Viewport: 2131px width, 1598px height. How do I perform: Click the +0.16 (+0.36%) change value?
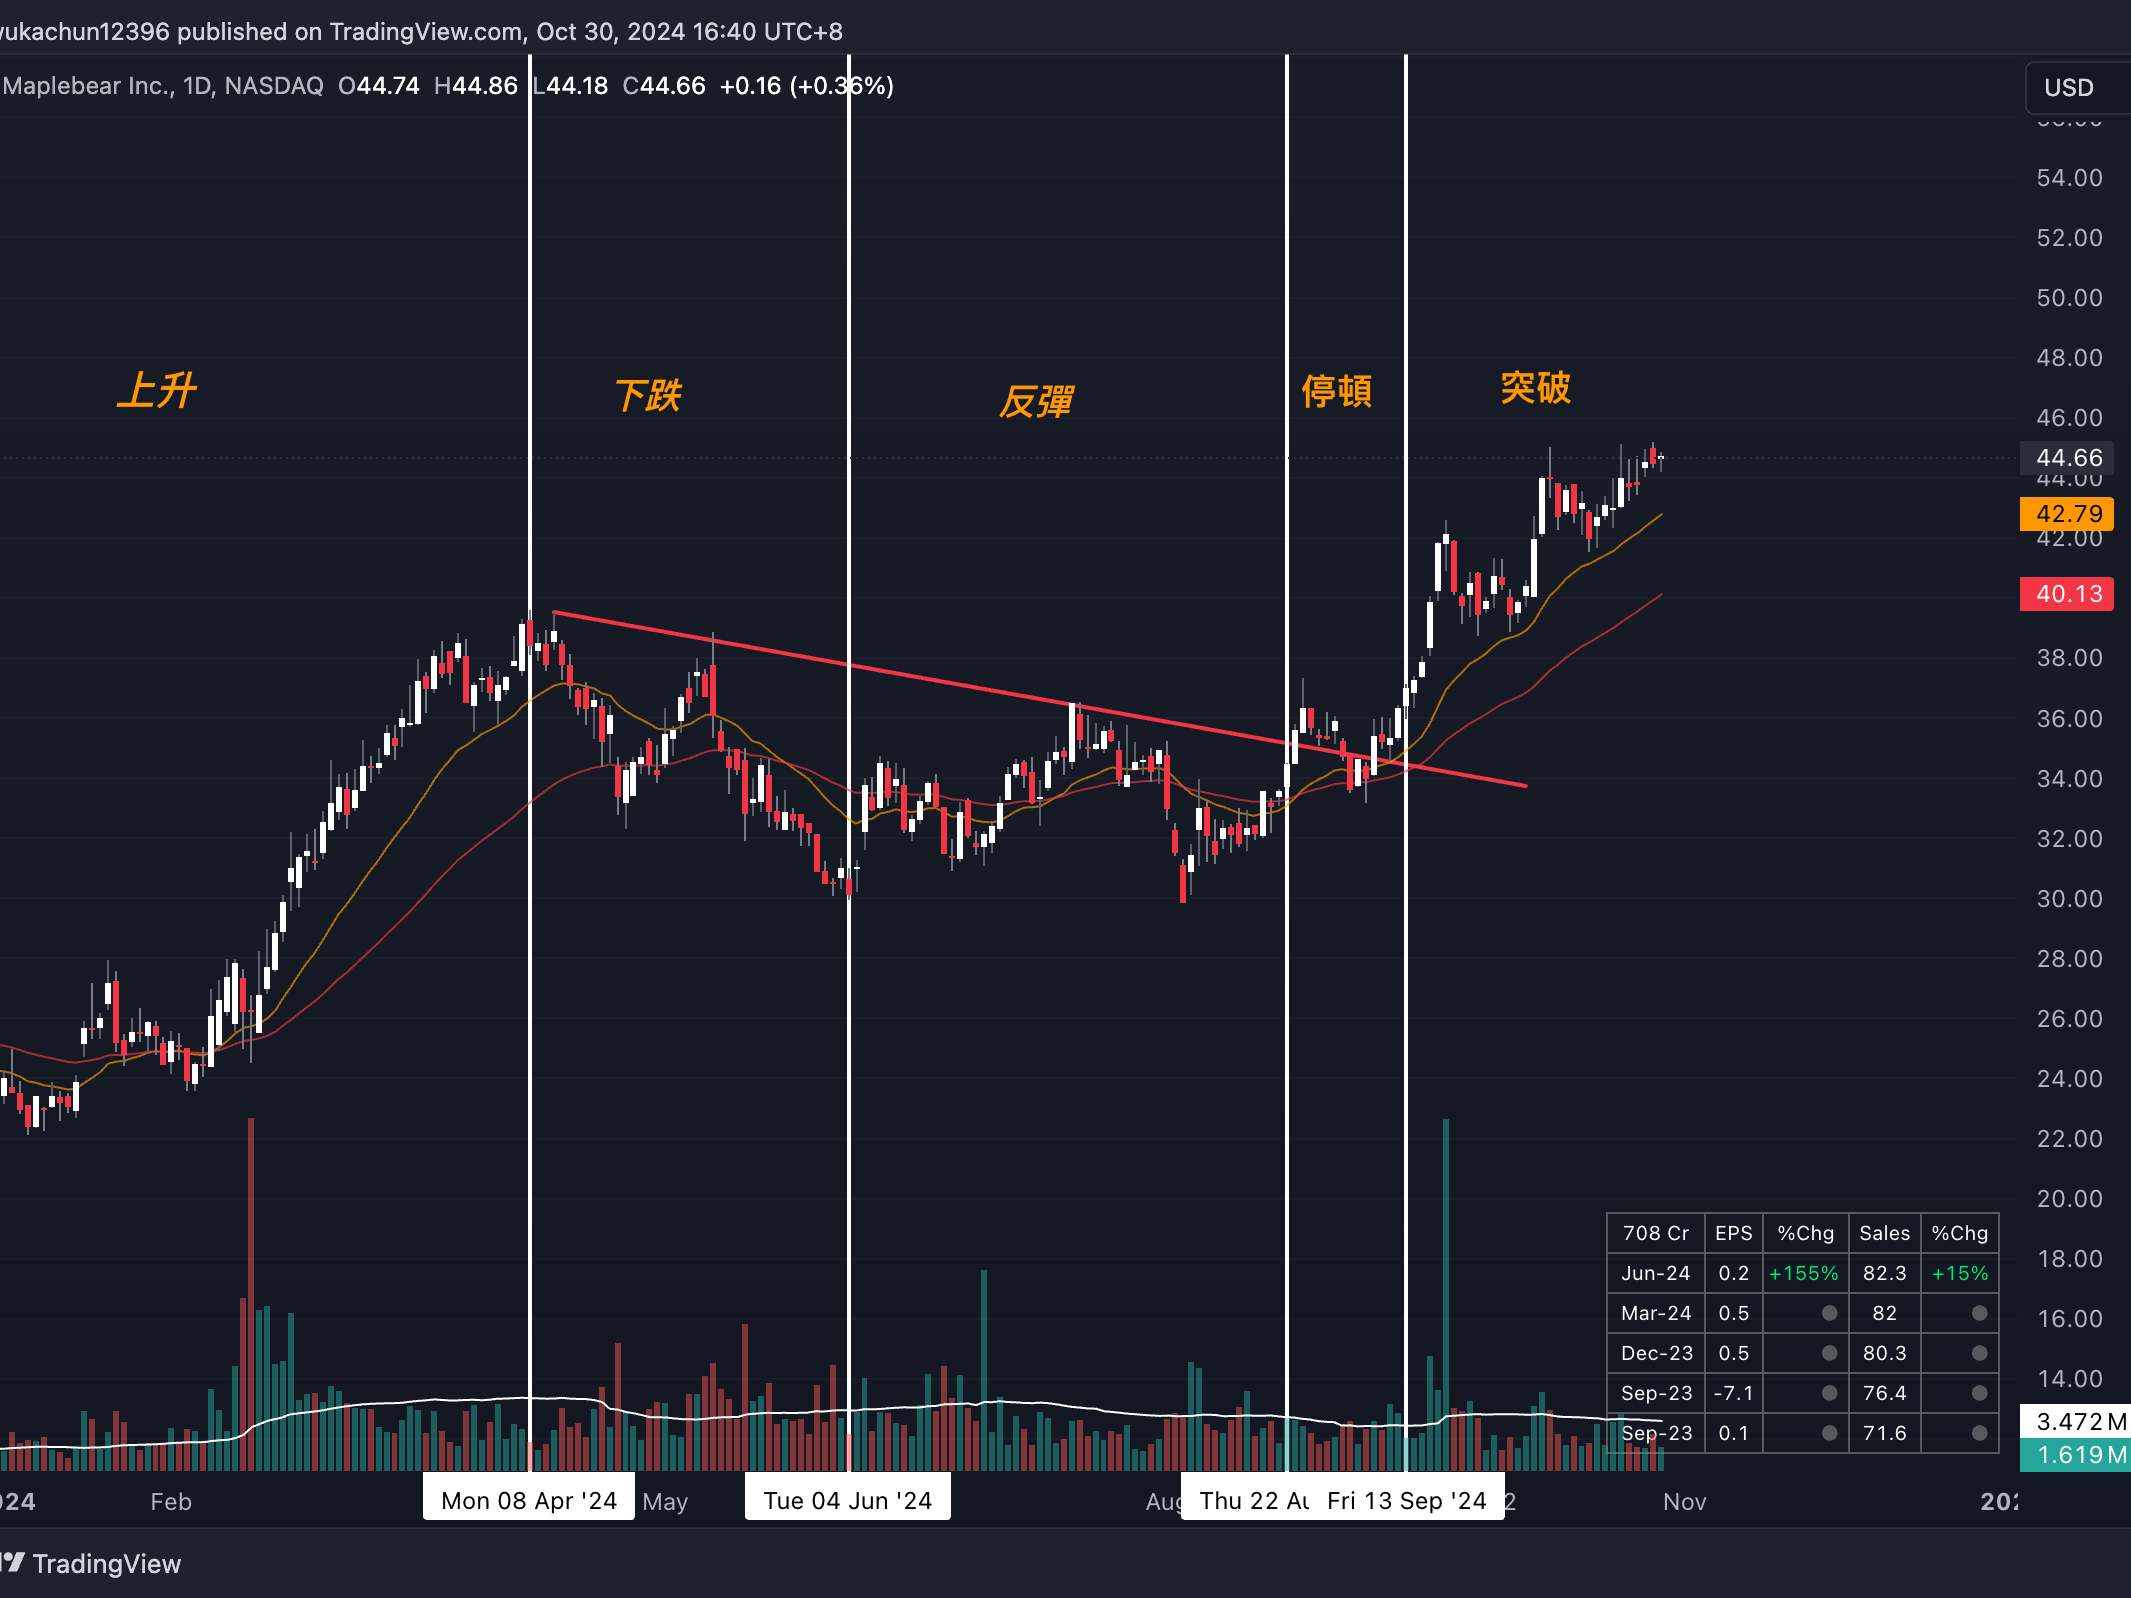(806, 86)
